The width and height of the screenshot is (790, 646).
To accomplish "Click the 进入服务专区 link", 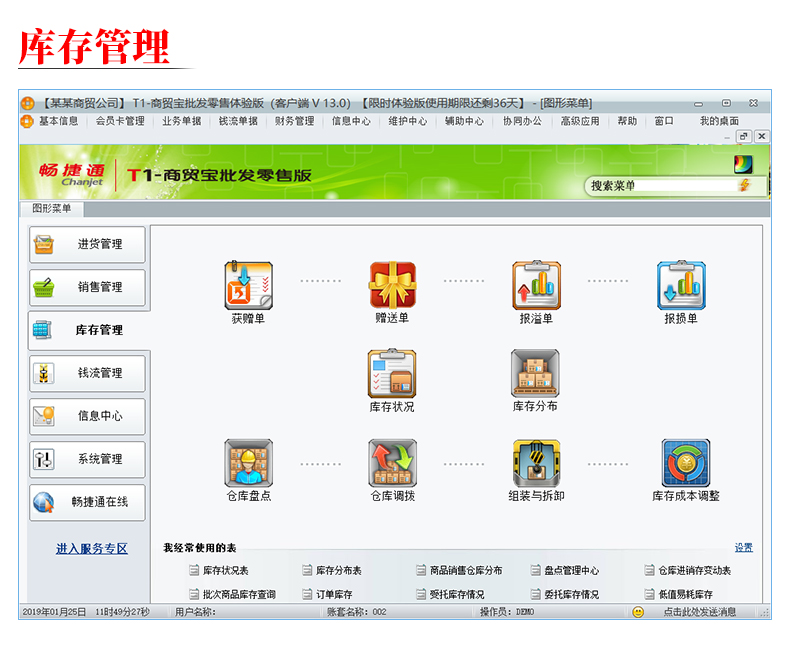I will pyautogui.click(x=92, y=549).
